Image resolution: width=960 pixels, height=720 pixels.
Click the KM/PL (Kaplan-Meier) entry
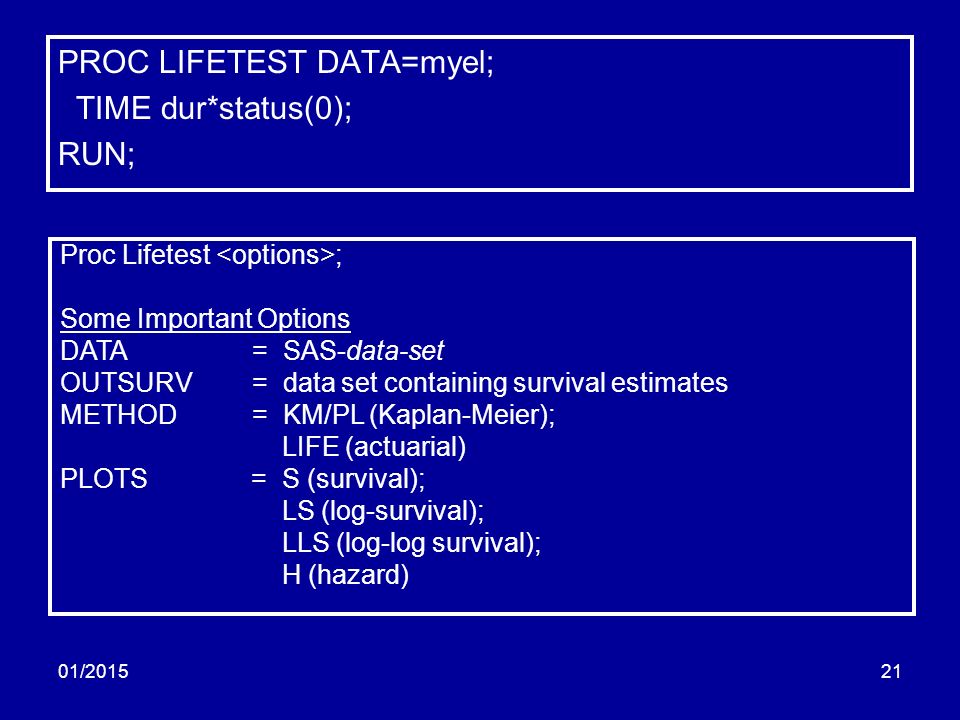[x=419, y=415]
